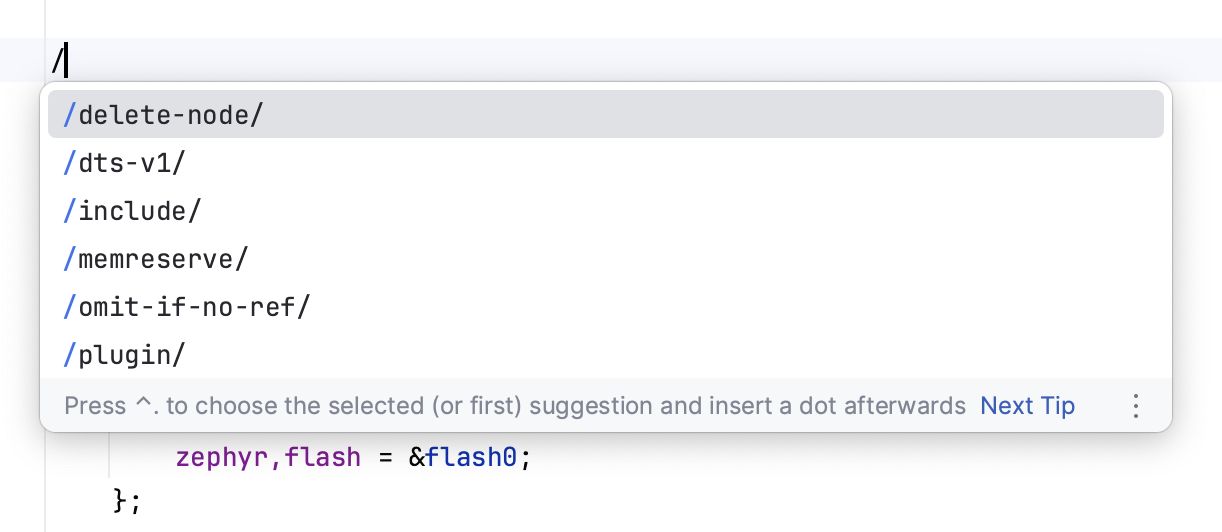Click the left gutter beside the slash line
The height and width of the screenshot is (532, 1222).
(x=22, y=62)
